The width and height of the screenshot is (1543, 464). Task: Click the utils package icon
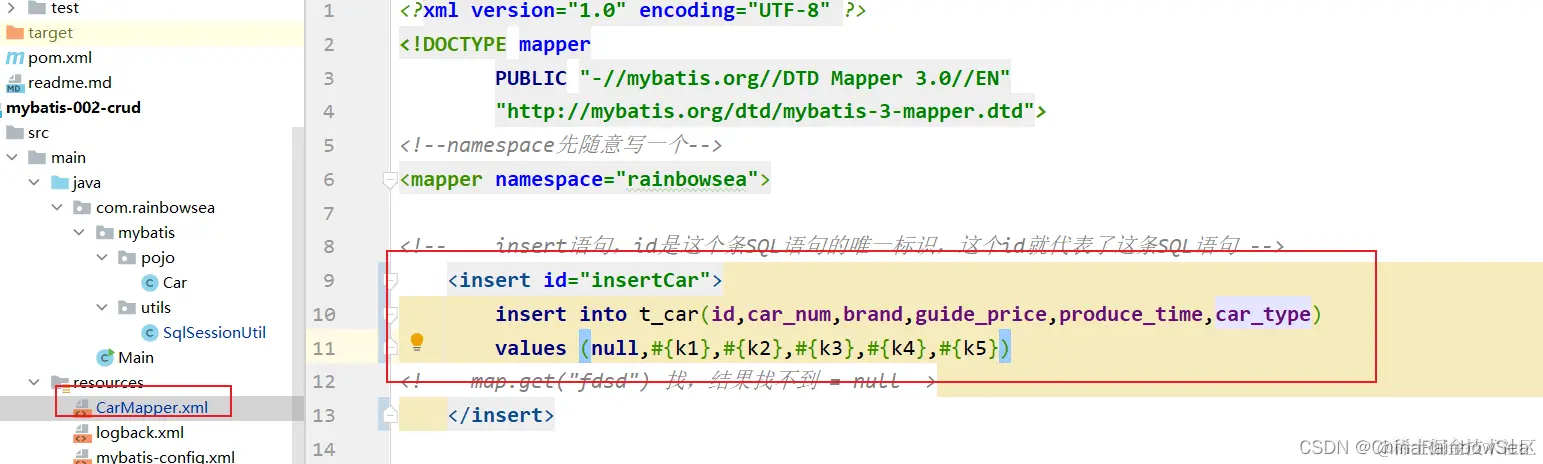(127, 308)
